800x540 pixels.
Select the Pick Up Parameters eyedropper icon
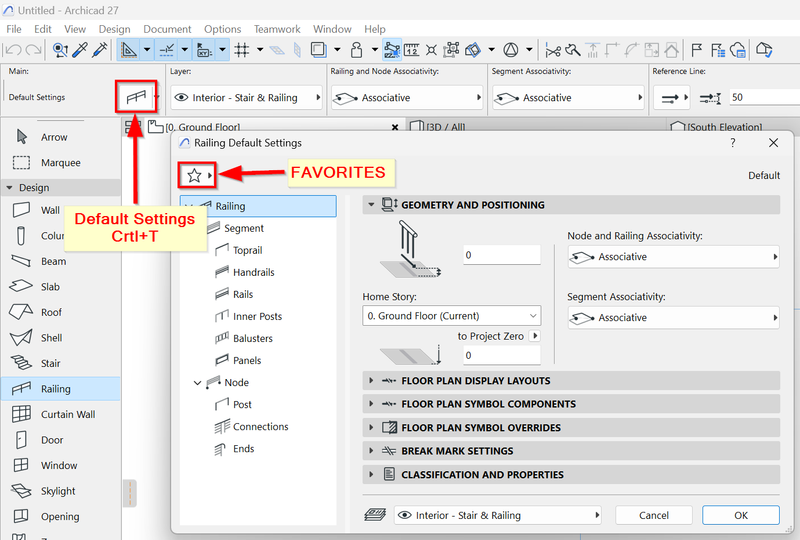[x=81, y=50]
